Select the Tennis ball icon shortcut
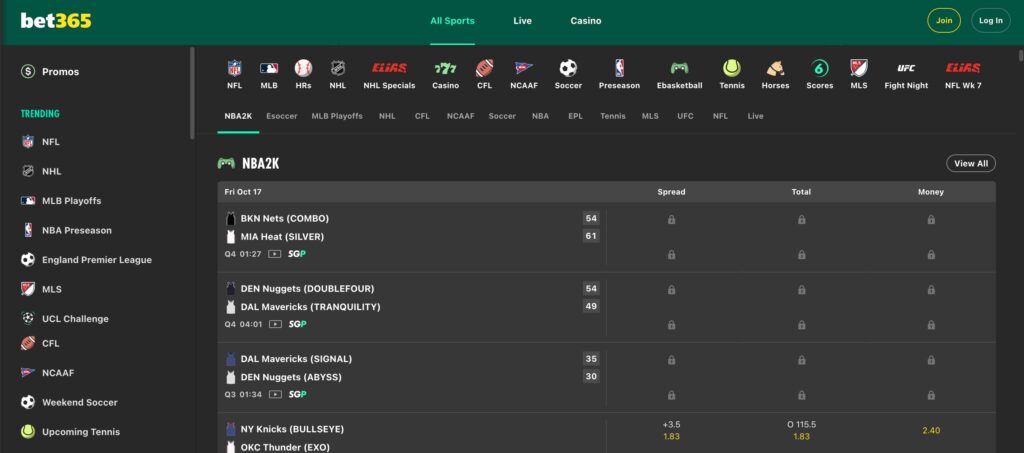The width and height of the screenshot is (1024, 453). click(x=732, y=69)
